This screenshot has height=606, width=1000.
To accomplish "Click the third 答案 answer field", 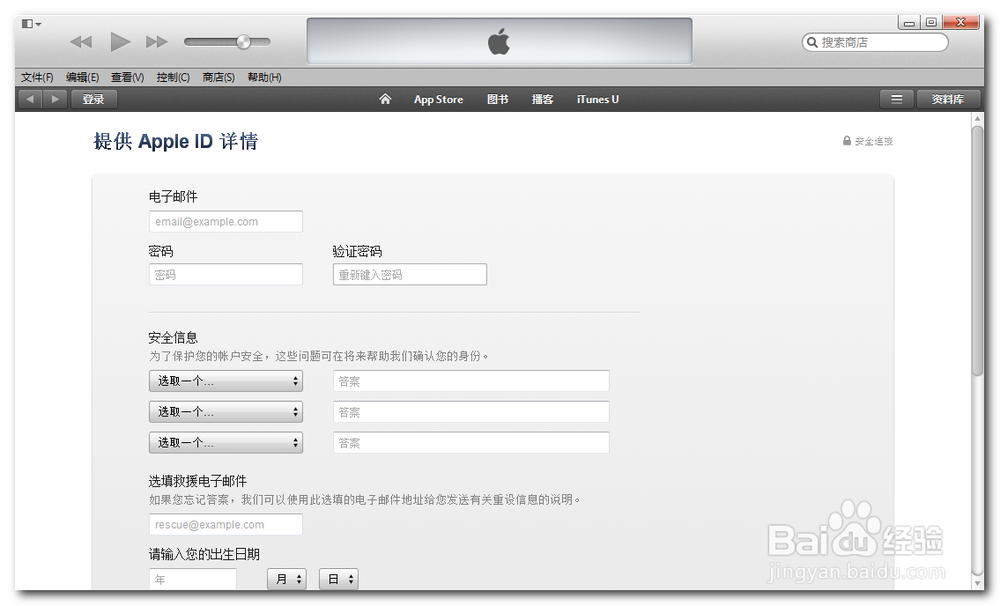I will point(471,443).
